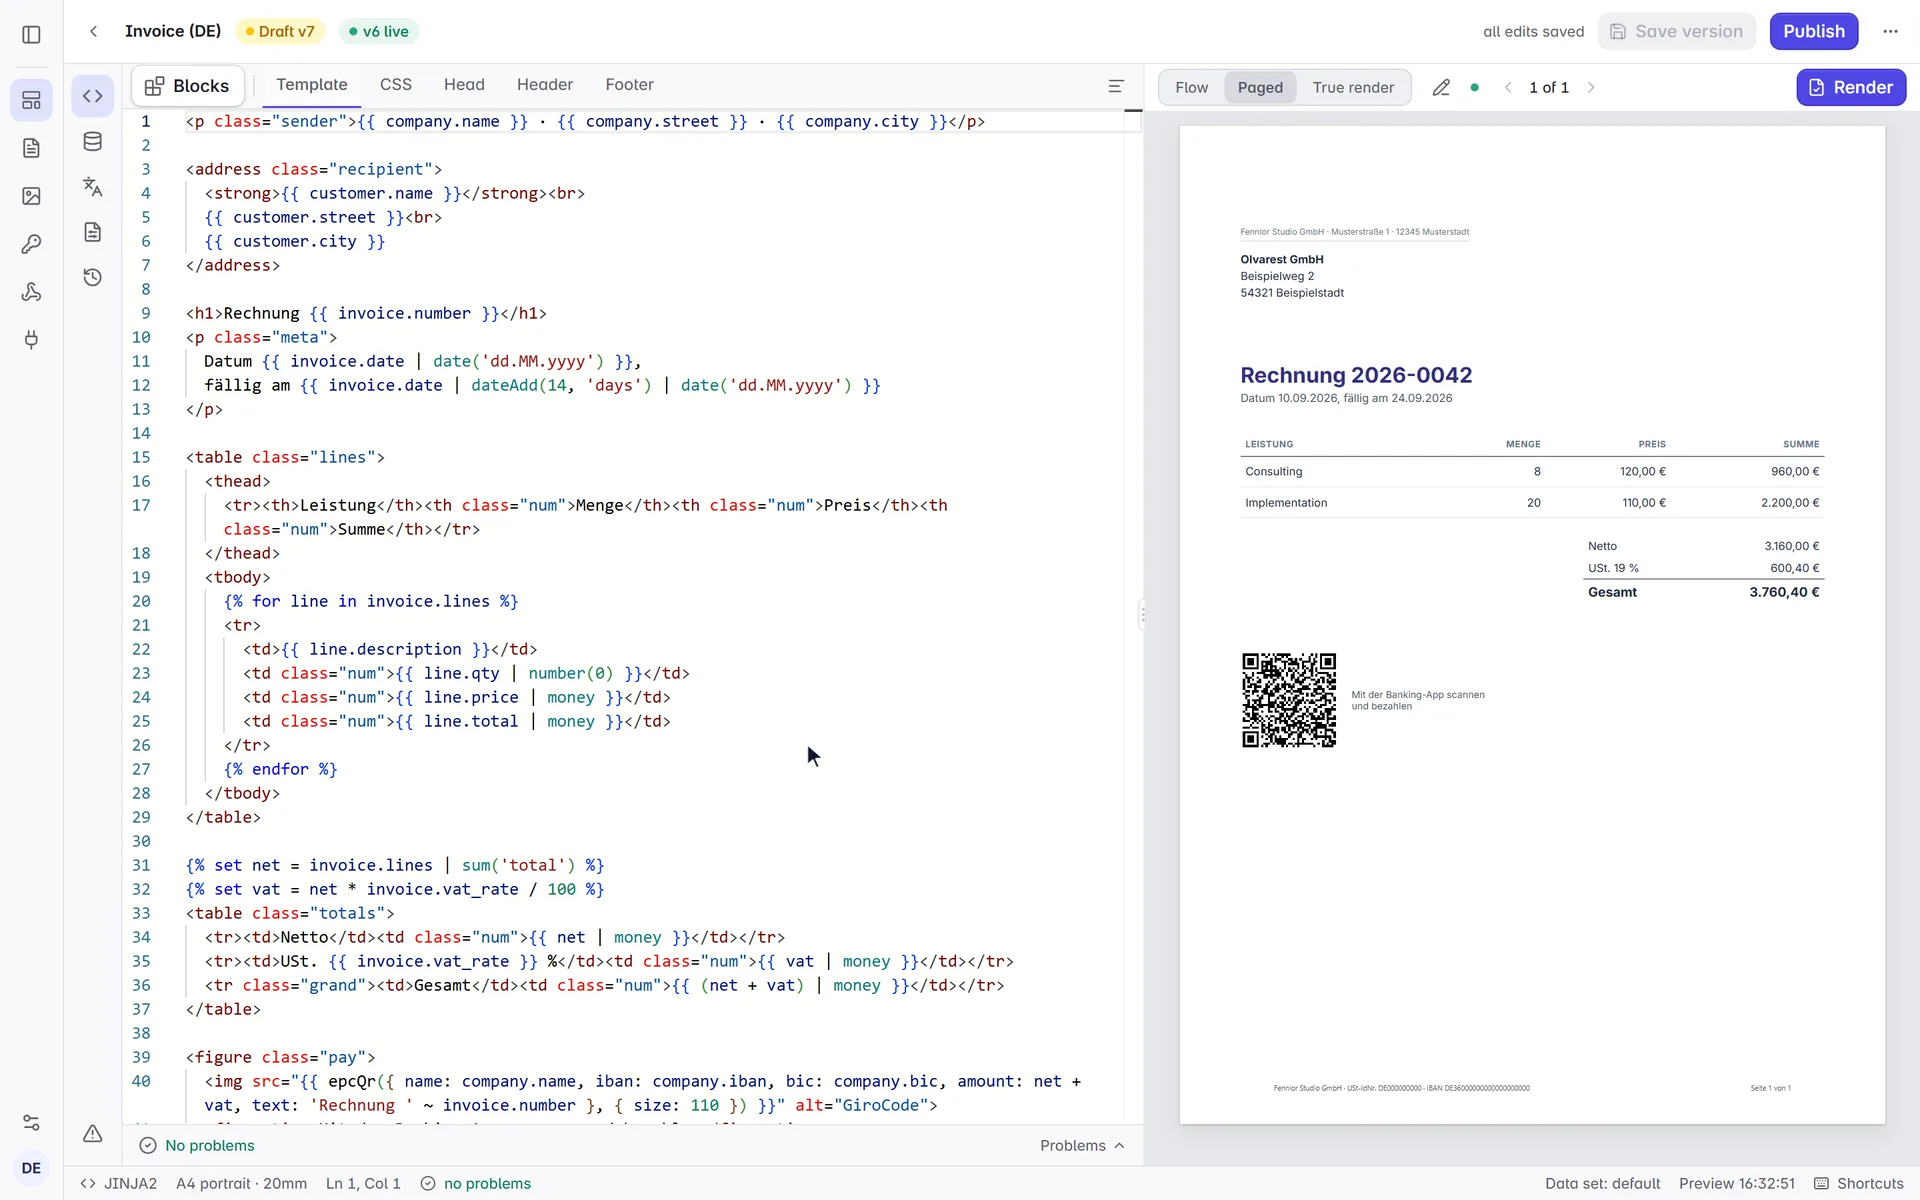Select the Template tab
Viewport: 1920px width, 1200px height.
(x=312, y=85)
